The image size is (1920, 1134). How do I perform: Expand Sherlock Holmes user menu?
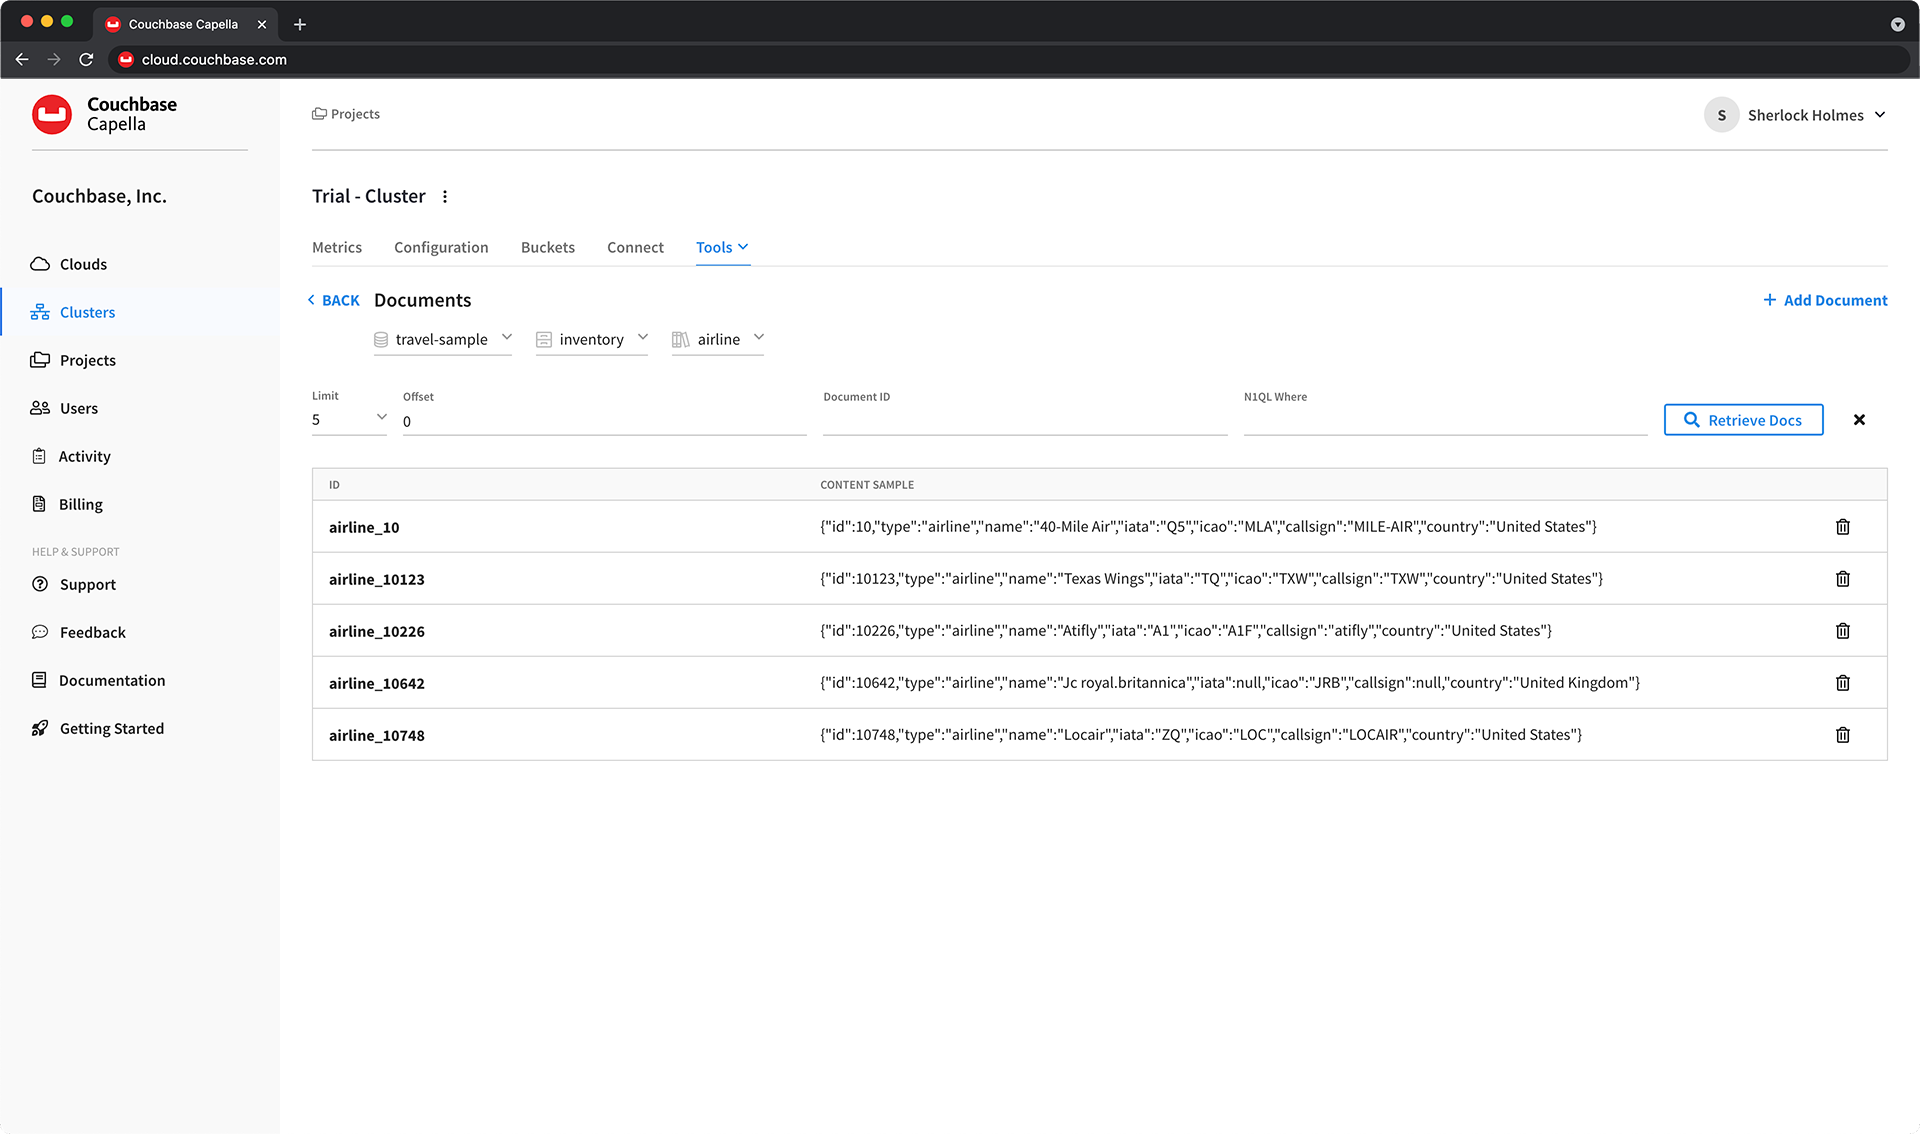coord(1796,115)
